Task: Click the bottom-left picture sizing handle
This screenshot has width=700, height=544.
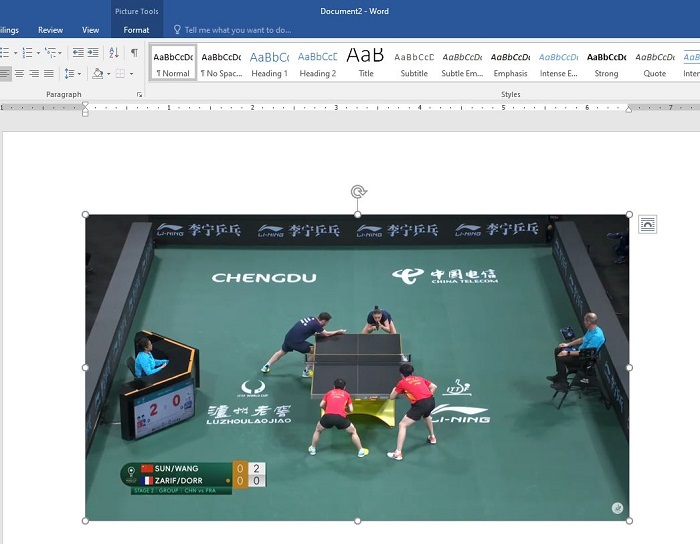Action: tap(85, 521)
